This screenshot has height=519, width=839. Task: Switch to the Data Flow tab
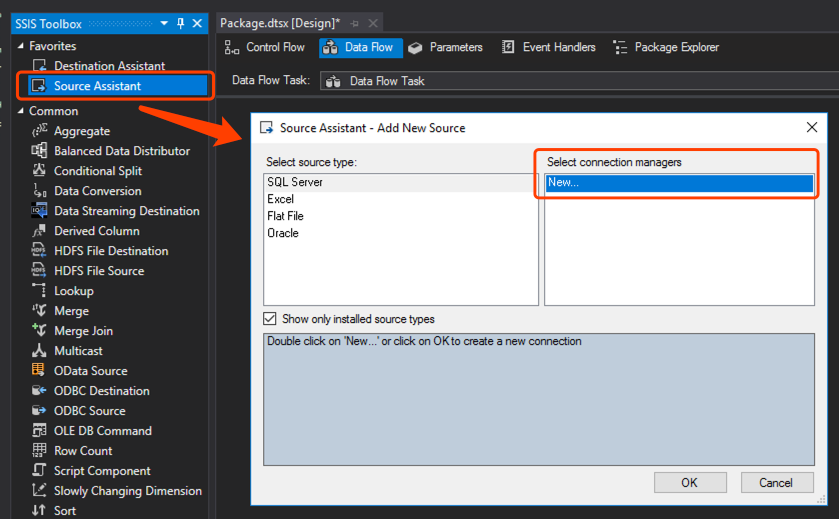(x=361, y=47)
